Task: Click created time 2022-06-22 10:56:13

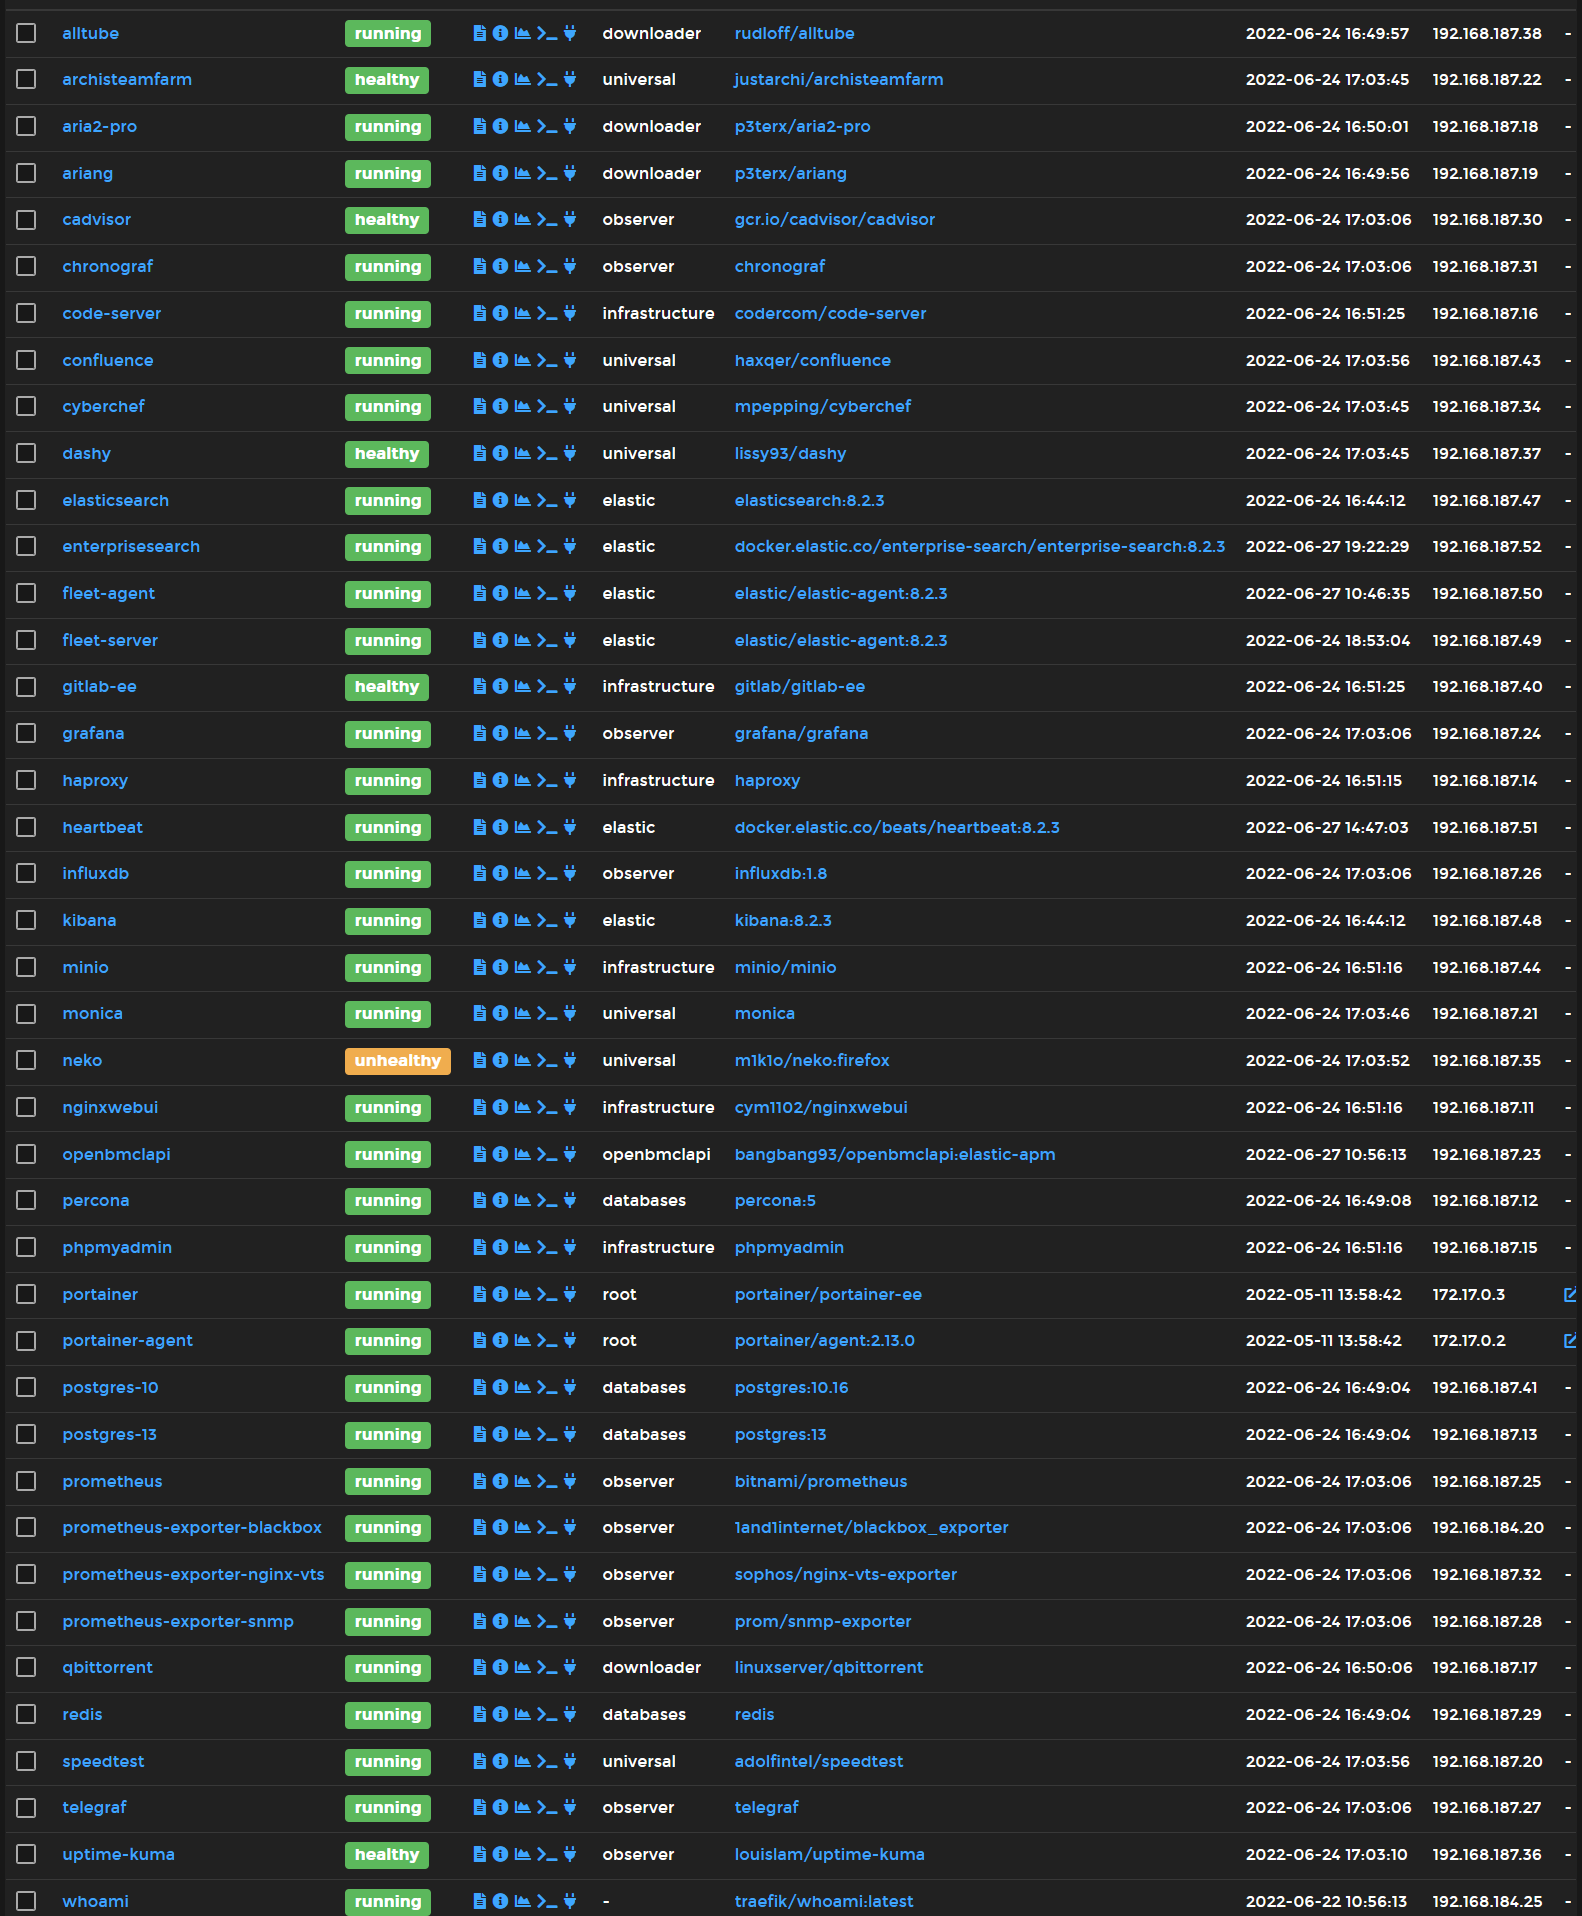Action: click(1326, 1901)
